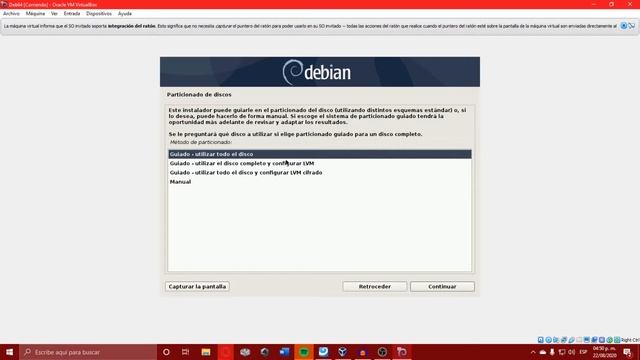Viewport: 640px width, 360px height.
Task: Open the Windows Start menu
Action: 9,352
